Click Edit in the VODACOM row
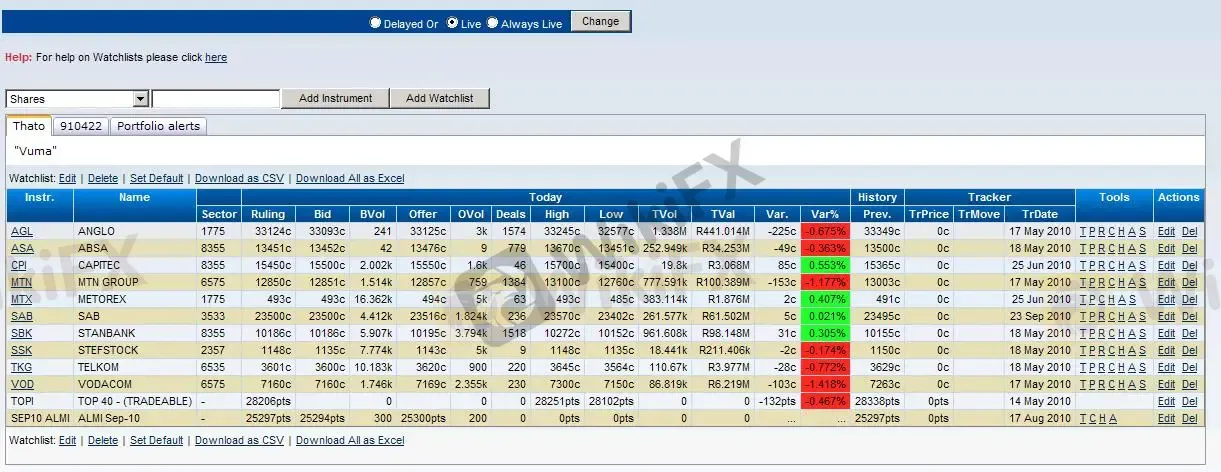This screenshot has width=1221, height=472. coord(1166,384)
